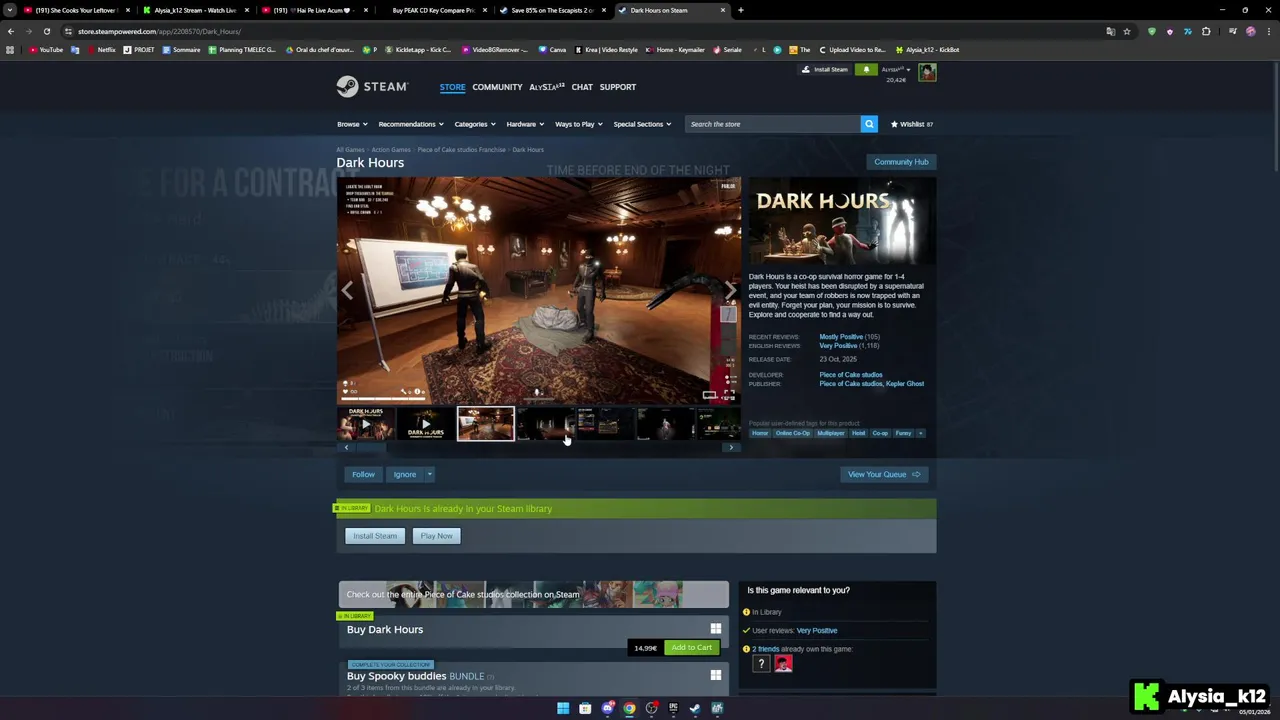Open Steam from the taskbar
This screenshot has width=1280, height=720.
click(x=695, y=708)
